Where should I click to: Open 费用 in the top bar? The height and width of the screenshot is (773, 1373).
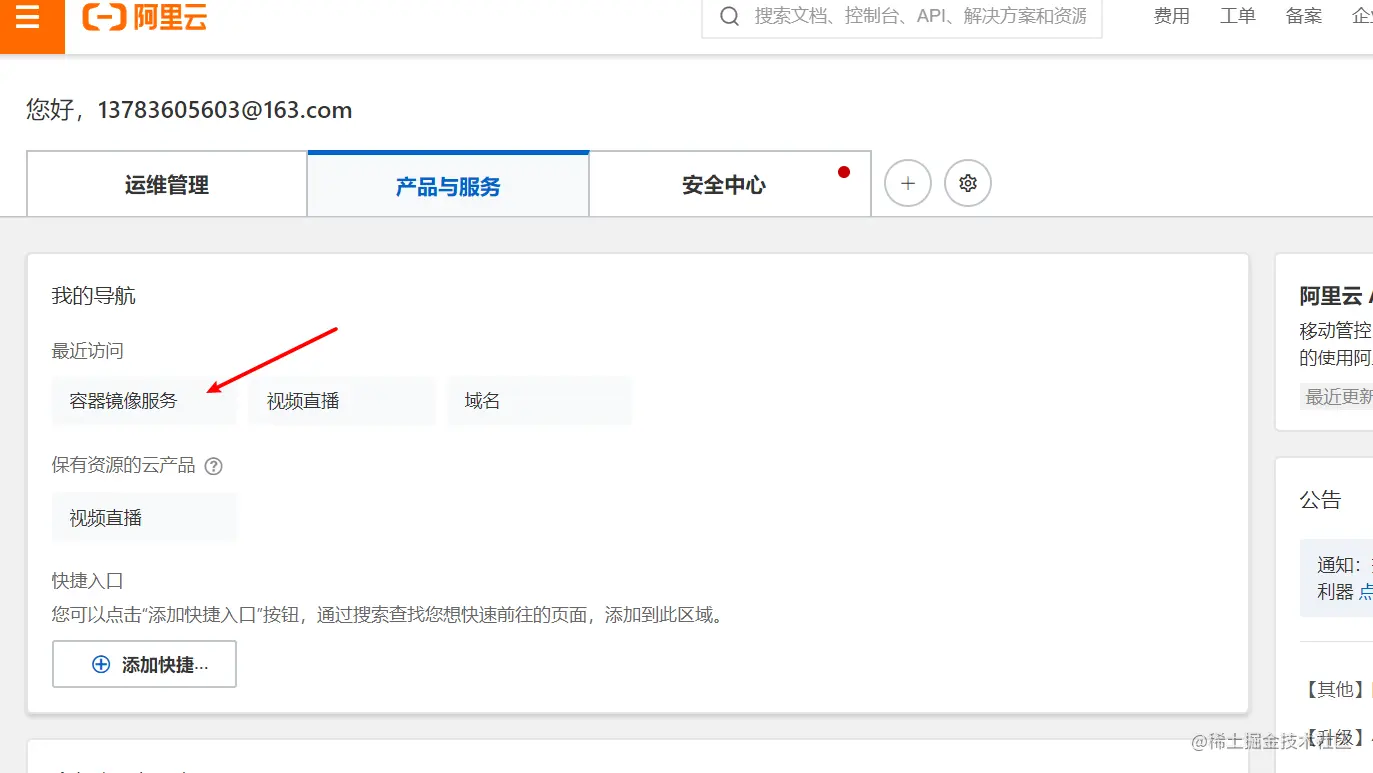point(1171,16)
